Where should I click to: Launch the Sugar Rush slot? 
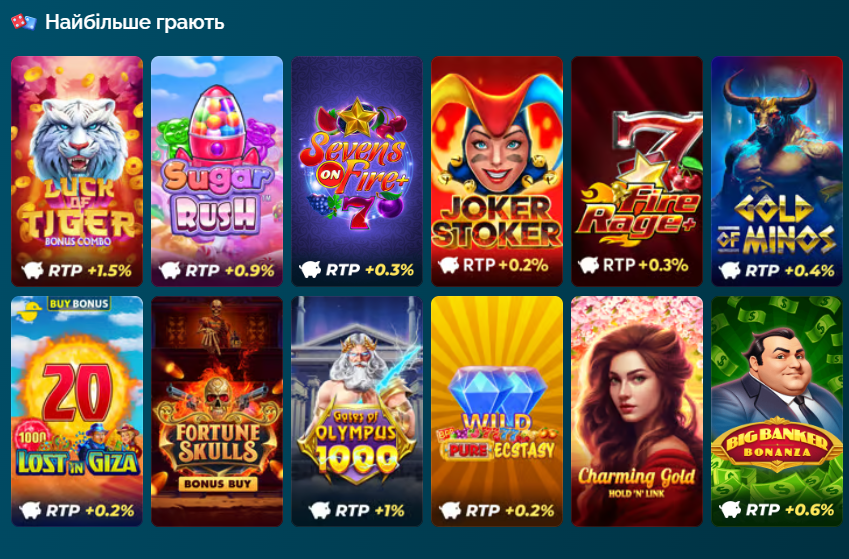click(x=217, y=171)
